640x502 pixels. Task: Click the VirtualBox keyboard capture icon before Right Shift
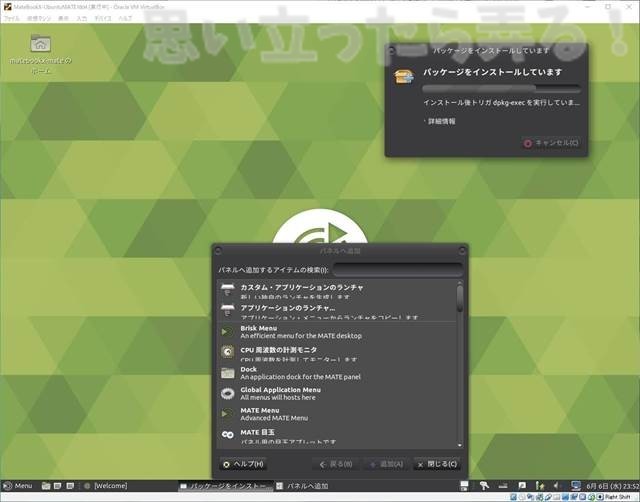pyautogui.click(x=600, y=497)
